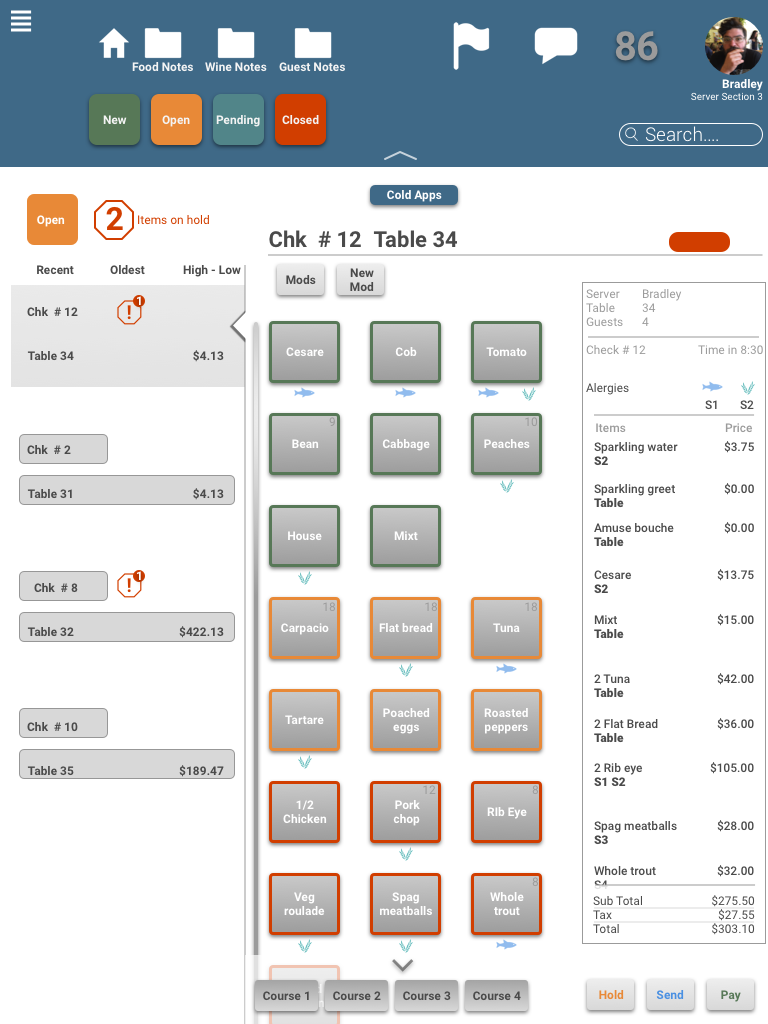
Task: Select Table 31 row
Action: tap(127, 490)
